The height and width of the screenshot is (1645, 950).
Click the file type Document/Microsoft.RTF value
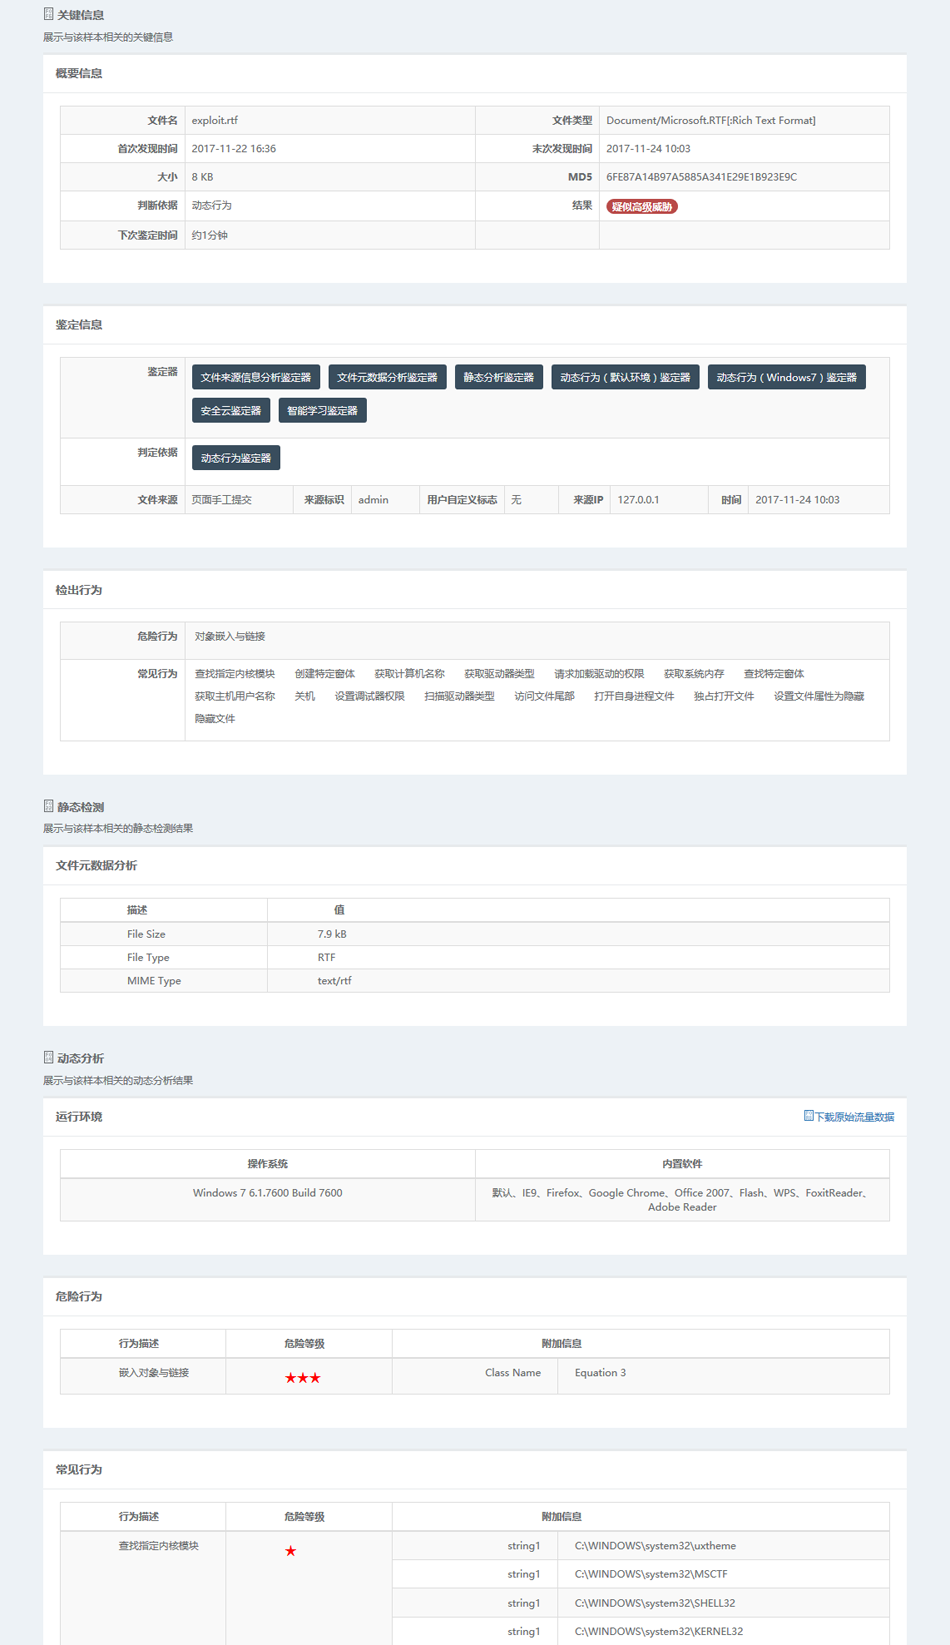pyautogui.click(x=711, y=120)
